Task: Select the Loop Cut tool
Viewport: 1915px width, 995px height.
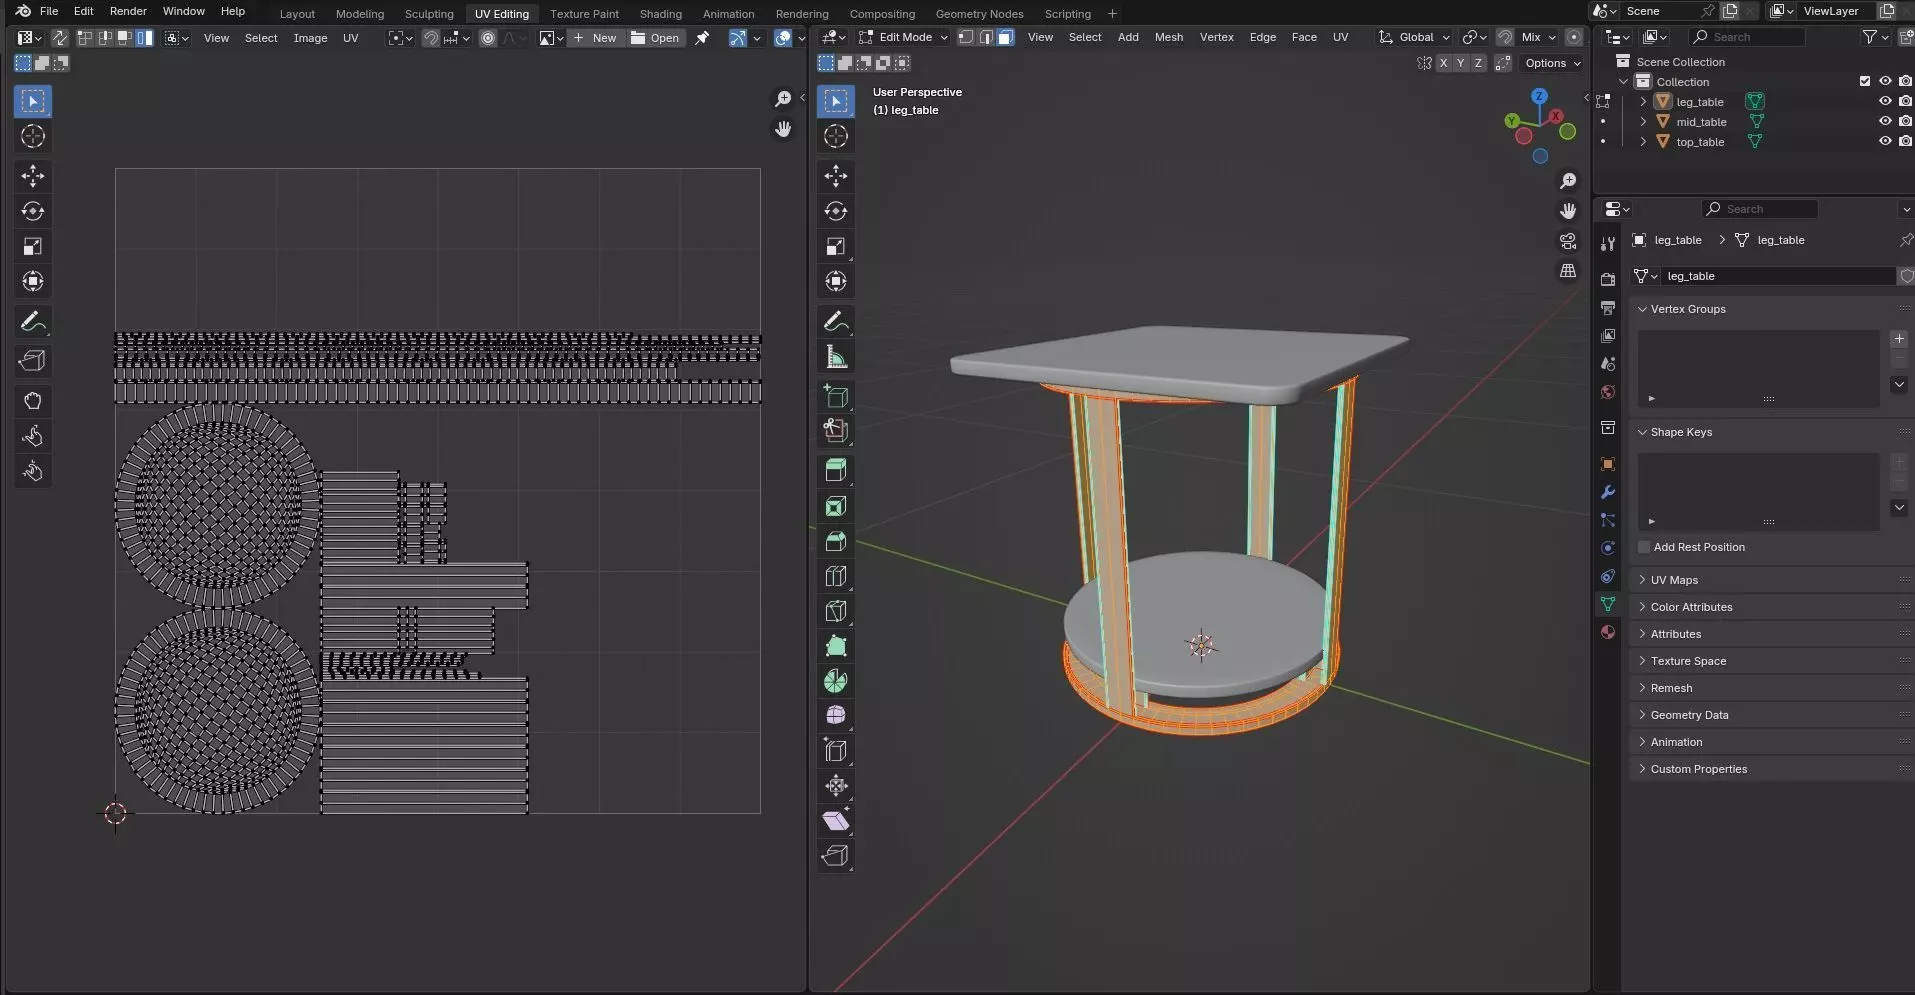Action: (836, 576)
